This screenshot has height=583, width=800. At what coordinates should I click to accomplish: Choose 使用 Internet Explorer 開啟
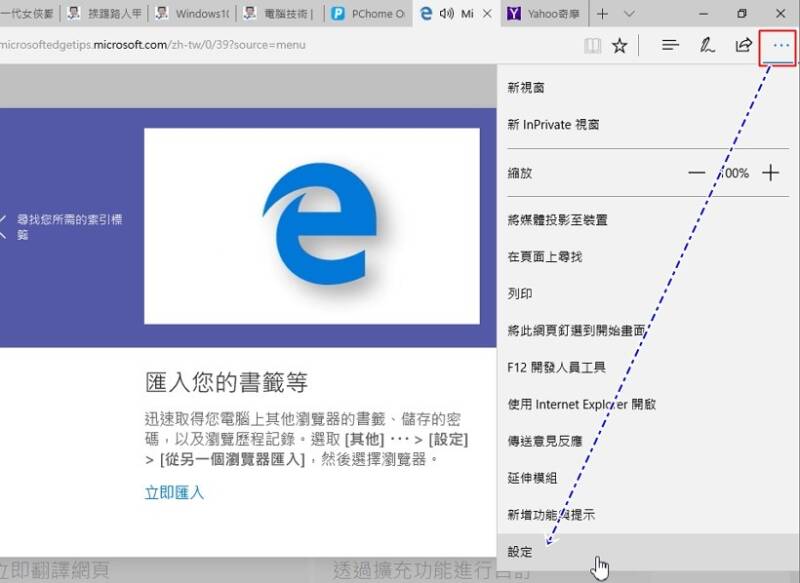647,404
